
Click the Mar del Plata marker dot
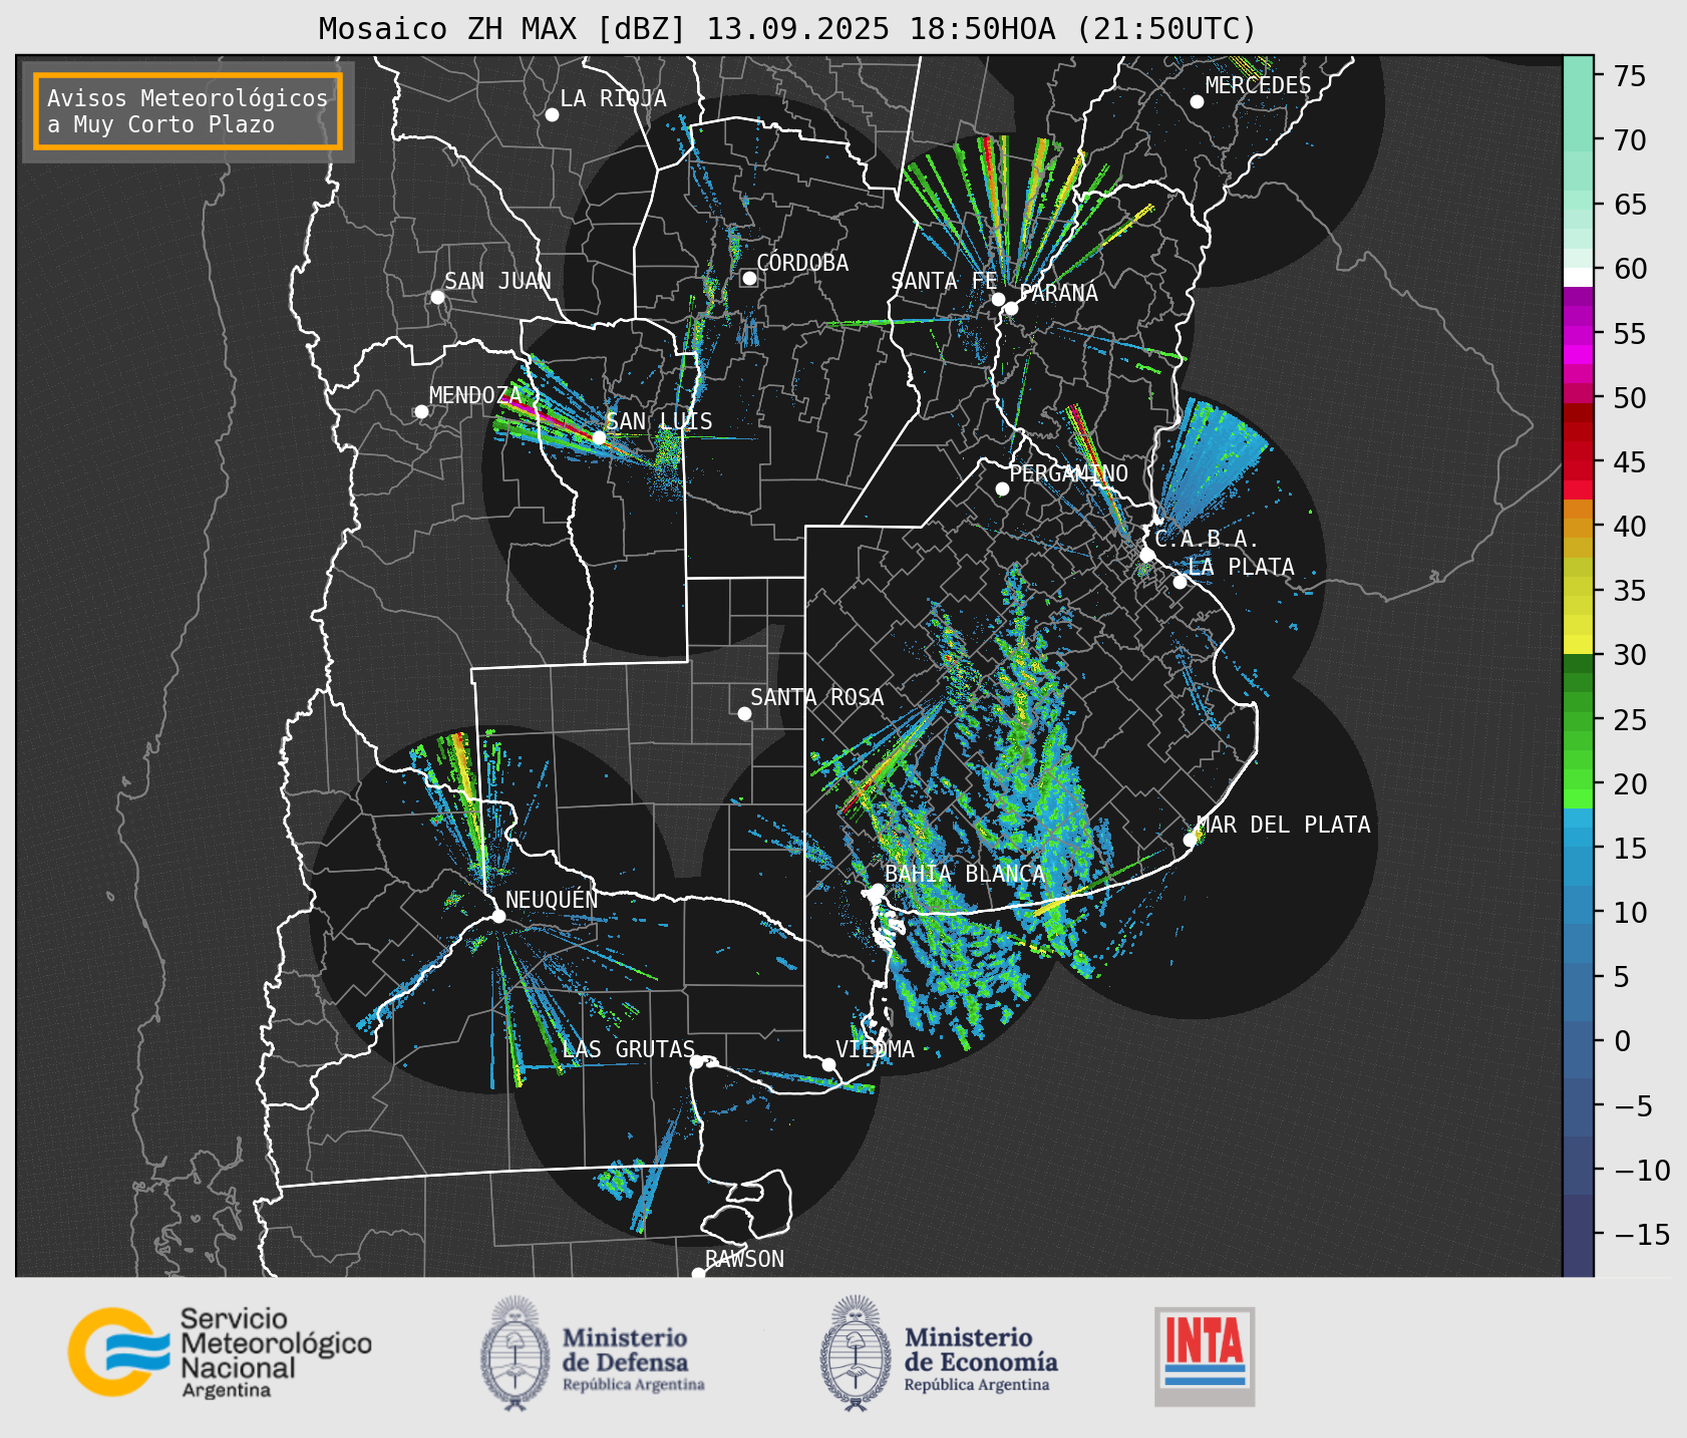pyautogui.click(x=1190, y=839)
